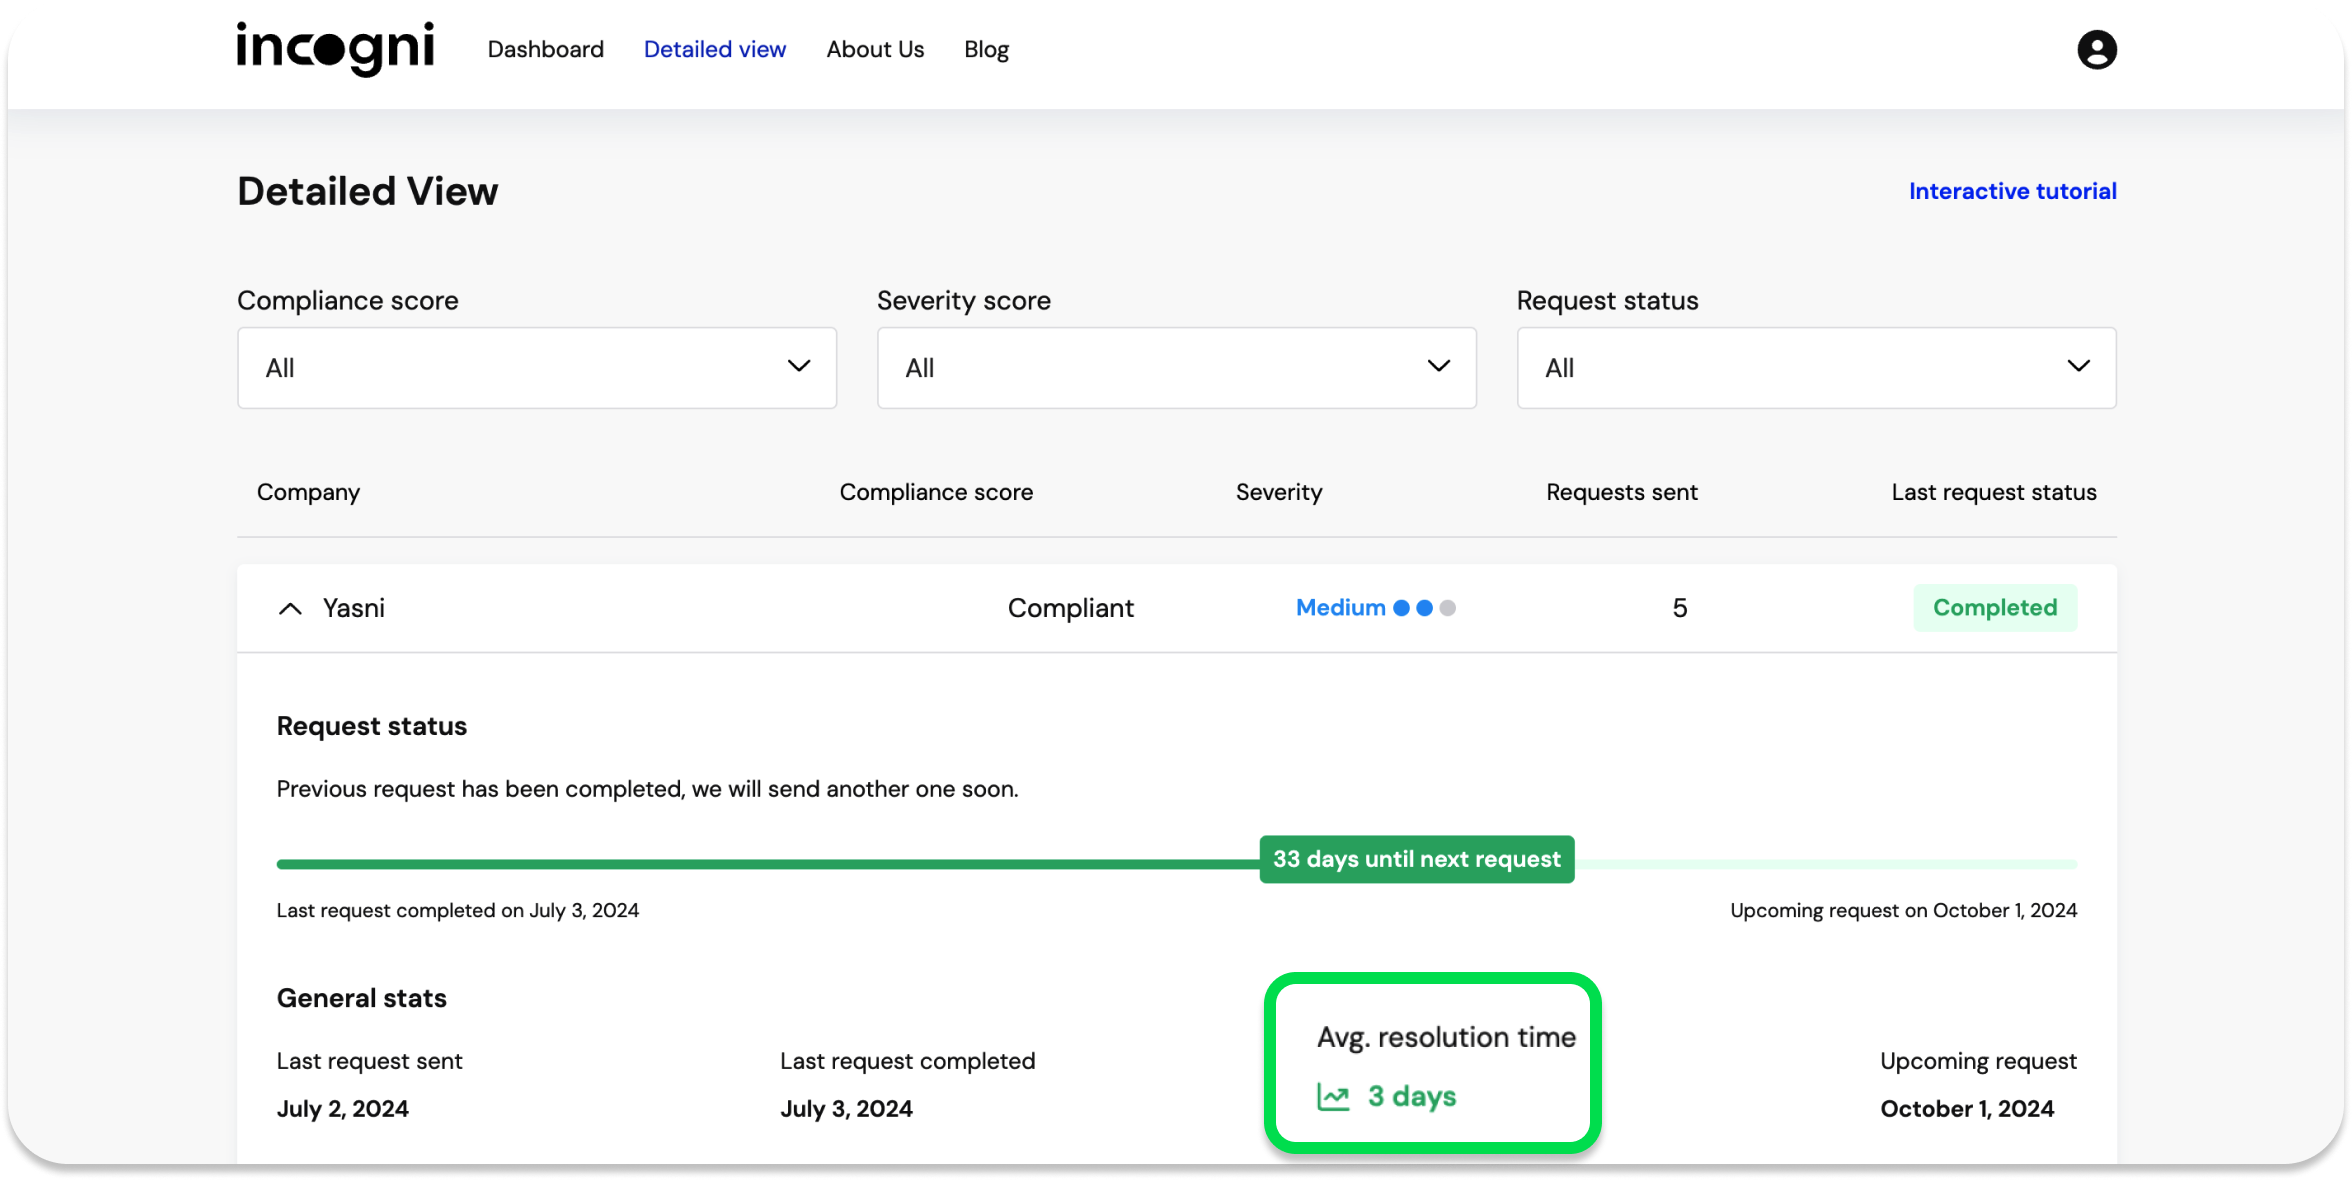The width and height of the screenshot is (2352, 1180).
Task: Open the user profile account icon
Action: (2096, 49)
